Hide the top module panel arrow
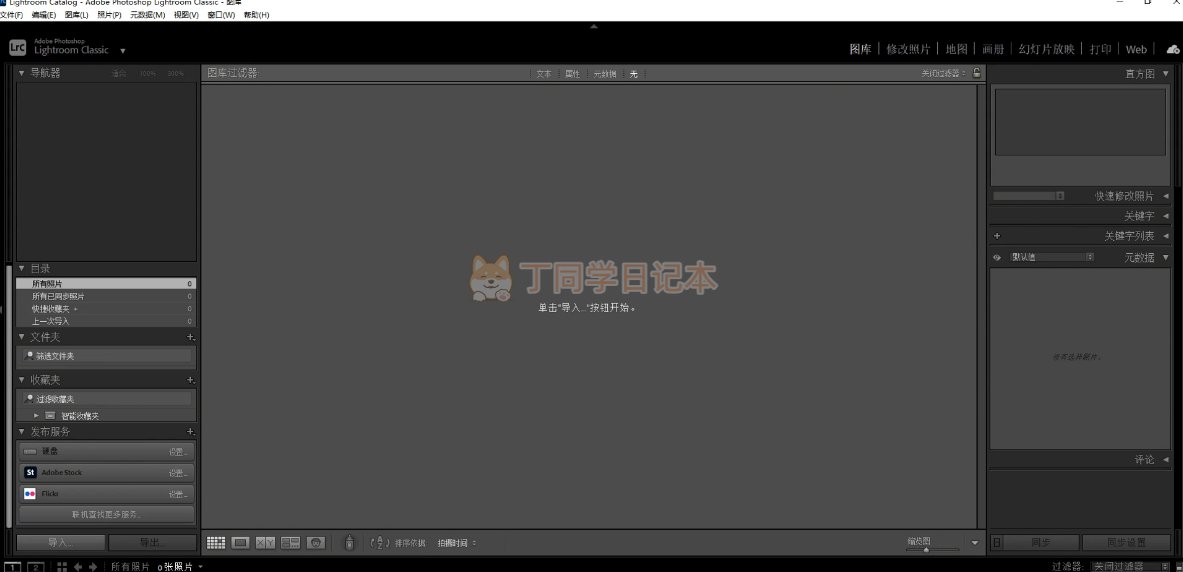1183x572 pixels. pyautogui.click(x=594, y=26)
